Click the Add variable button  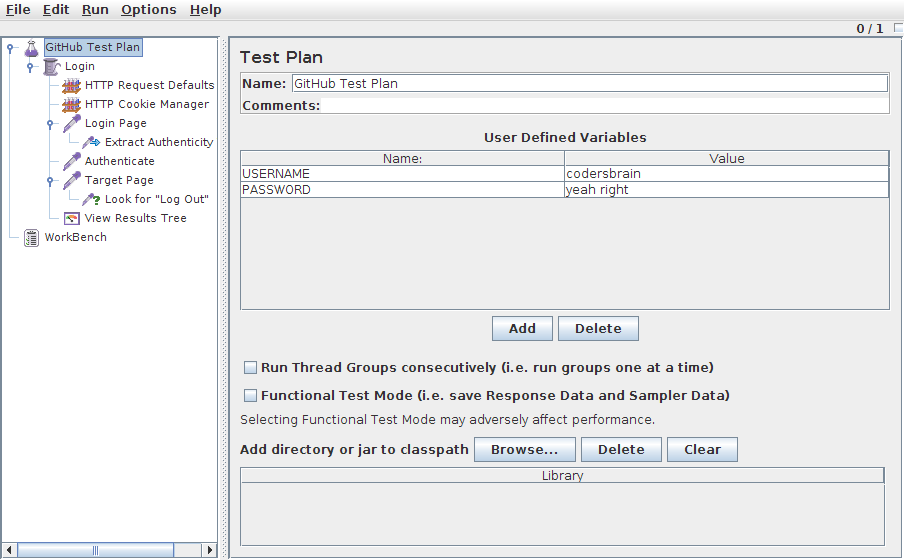[x=522, y=328]
